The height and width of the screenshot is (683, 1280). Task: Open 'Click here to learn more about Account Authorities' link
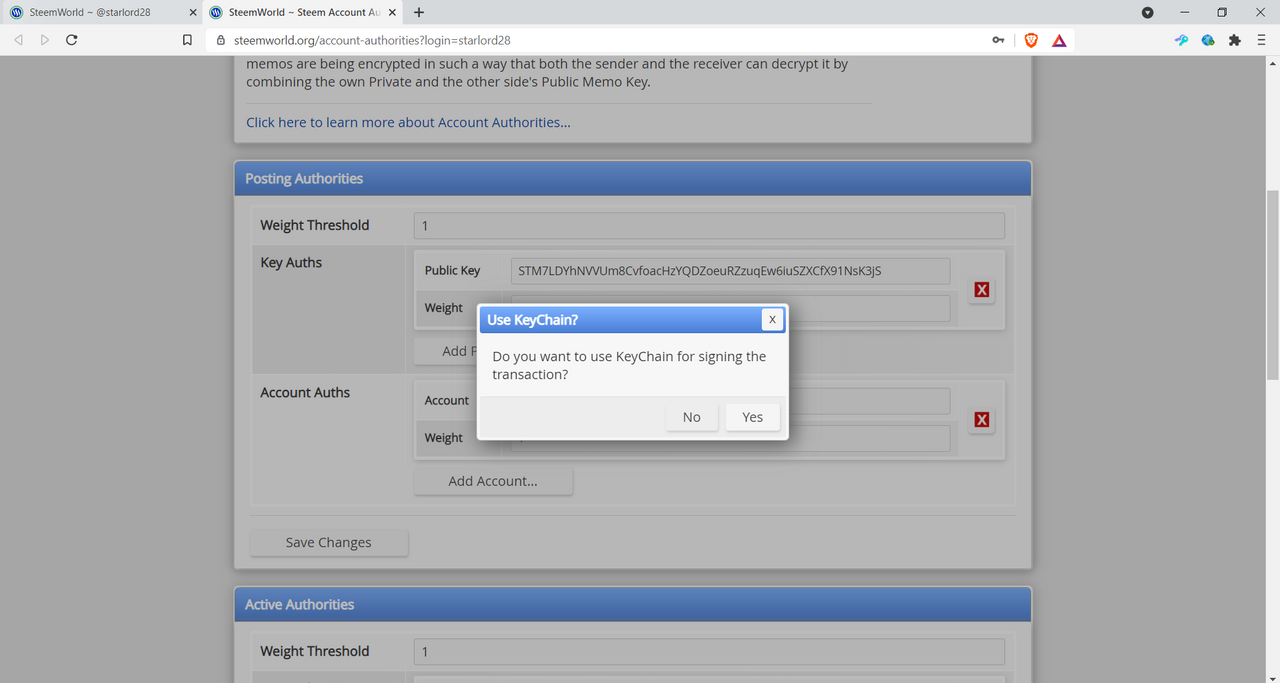point(409,122)
